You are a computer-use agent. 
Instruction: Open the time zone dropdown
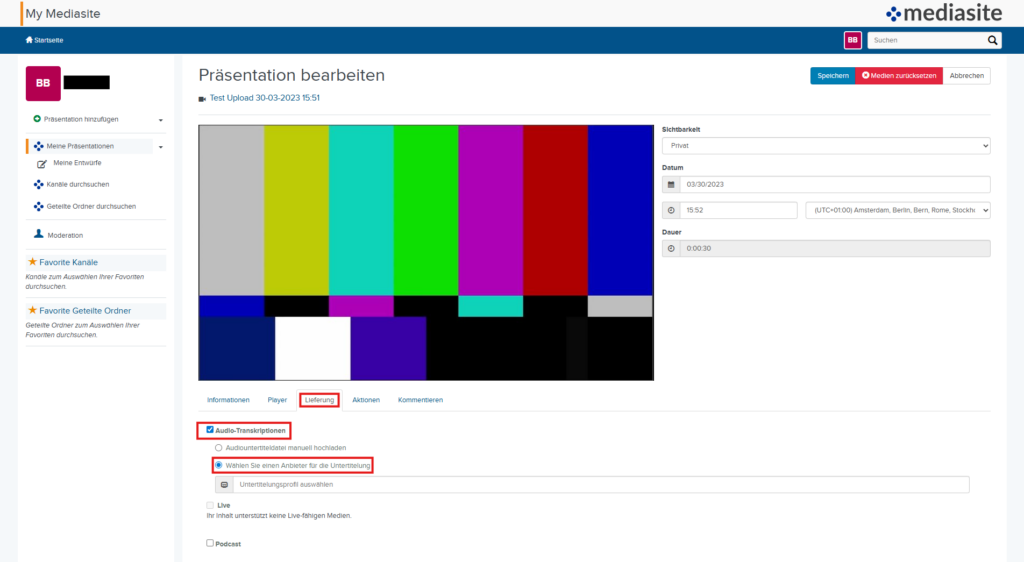(x=897, y=211)
